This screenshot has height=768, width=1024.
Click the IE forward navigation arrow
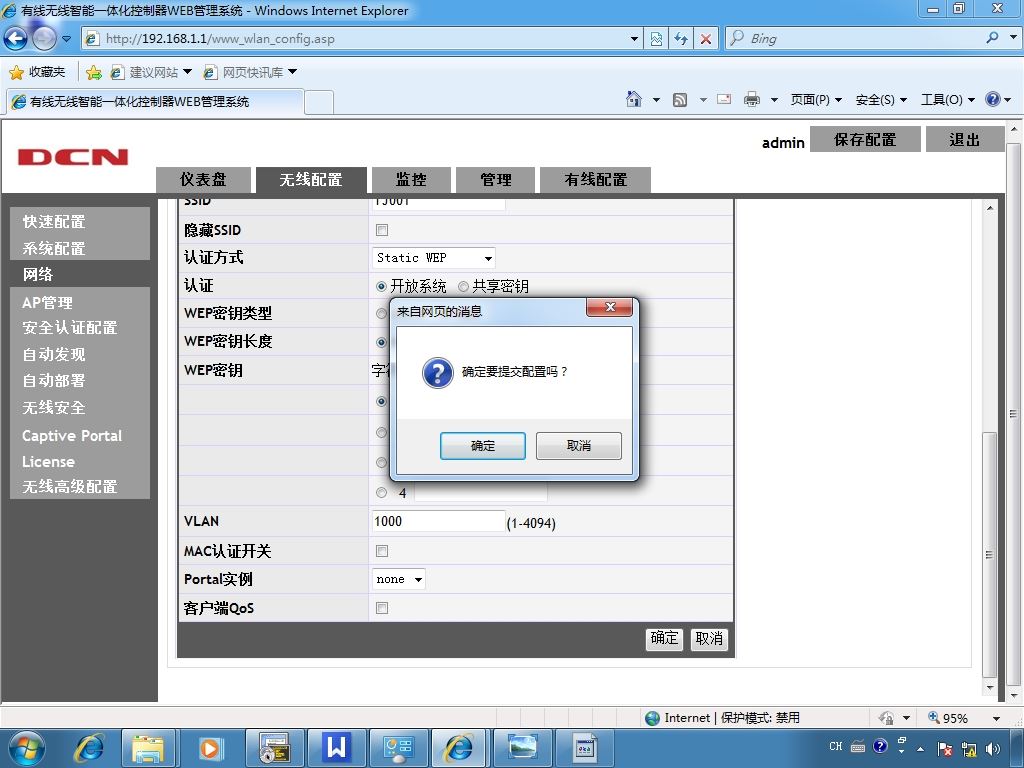(x=44, y=39)
